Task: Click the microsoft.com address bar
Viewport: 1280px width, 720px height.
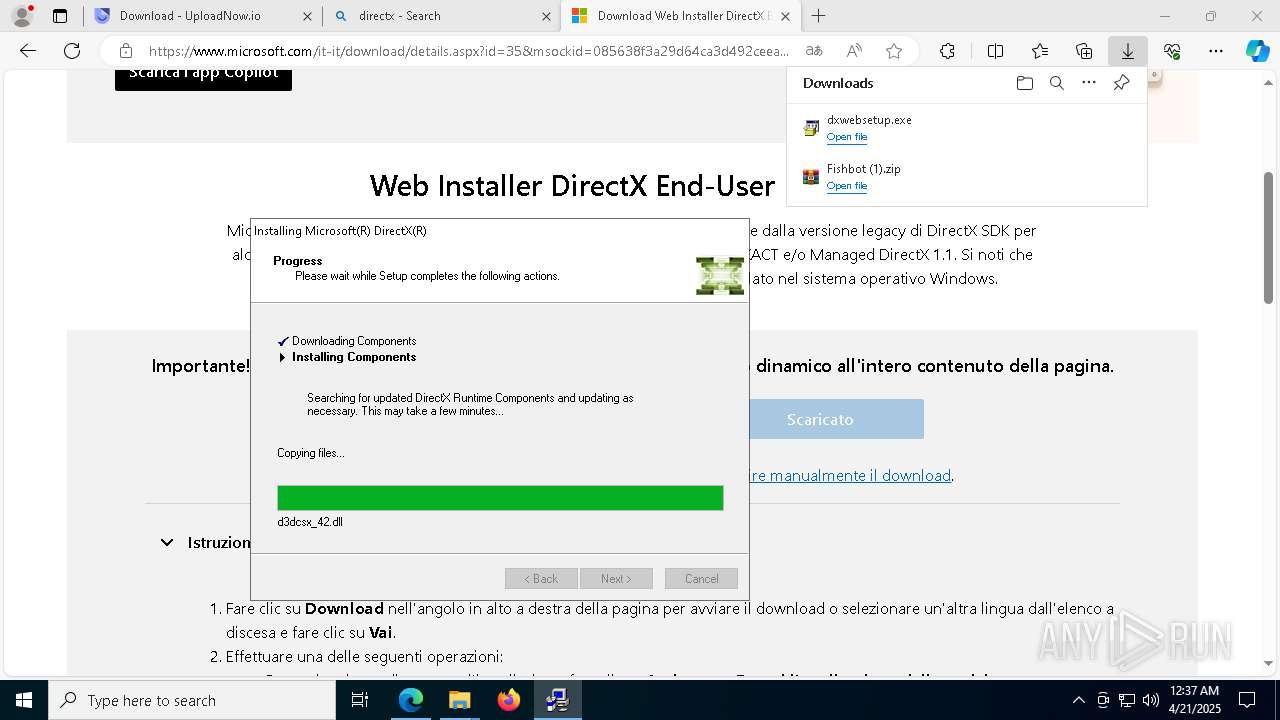Action: (468, 51)
